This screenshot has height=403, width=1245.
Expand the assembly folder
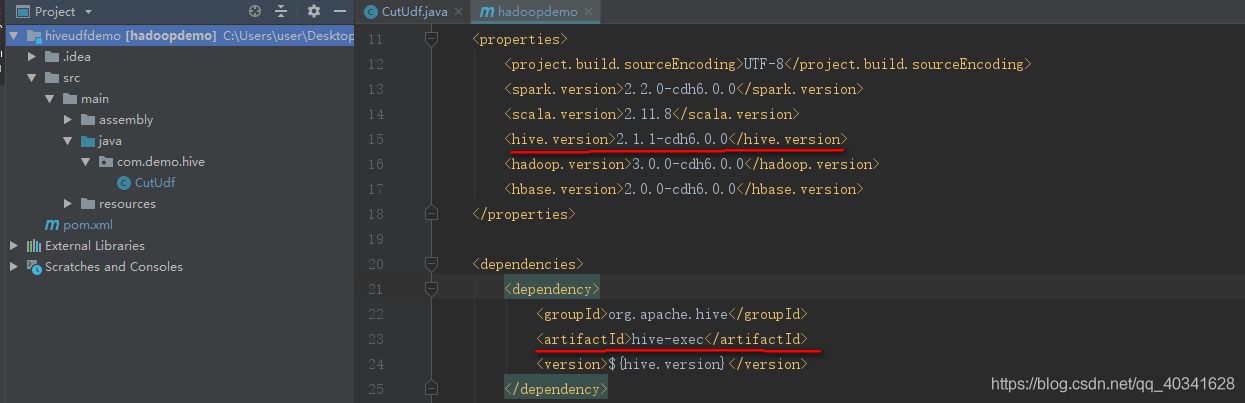pos(68,120)
